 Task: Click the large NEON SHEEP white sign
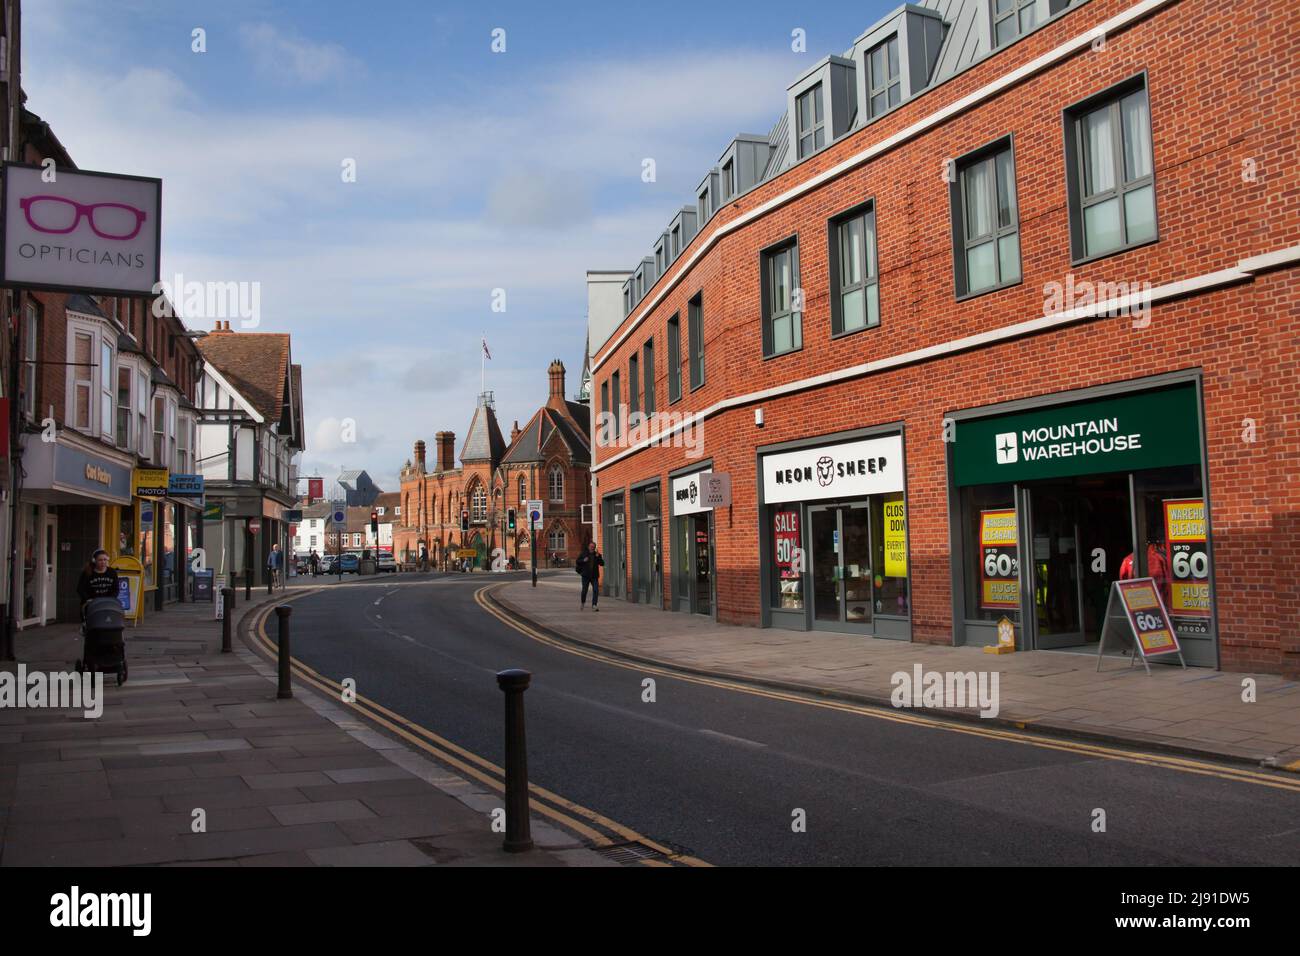click(x=832, y=469)
